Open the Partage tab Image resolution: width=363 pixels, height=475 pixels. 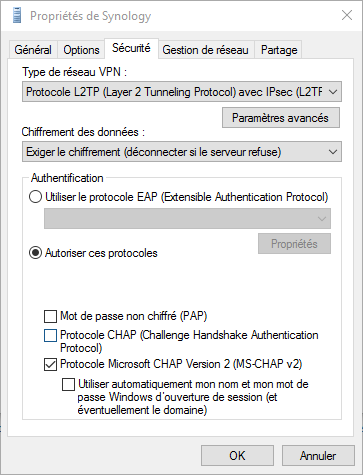click(x=279, y=50)
